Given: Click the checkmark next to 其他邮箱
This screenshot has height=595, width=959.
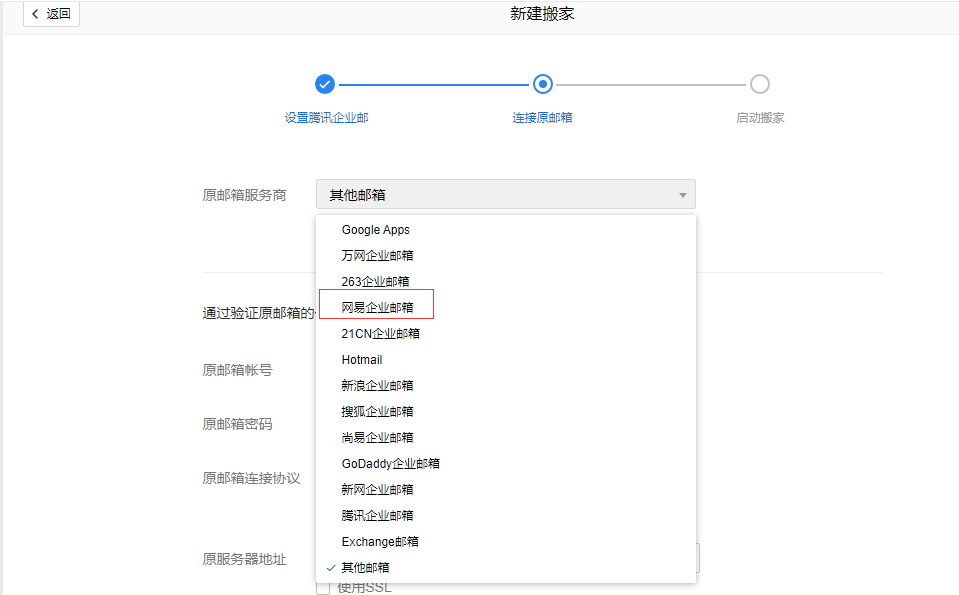Looking at the screenshot, I should pos(330,567).
